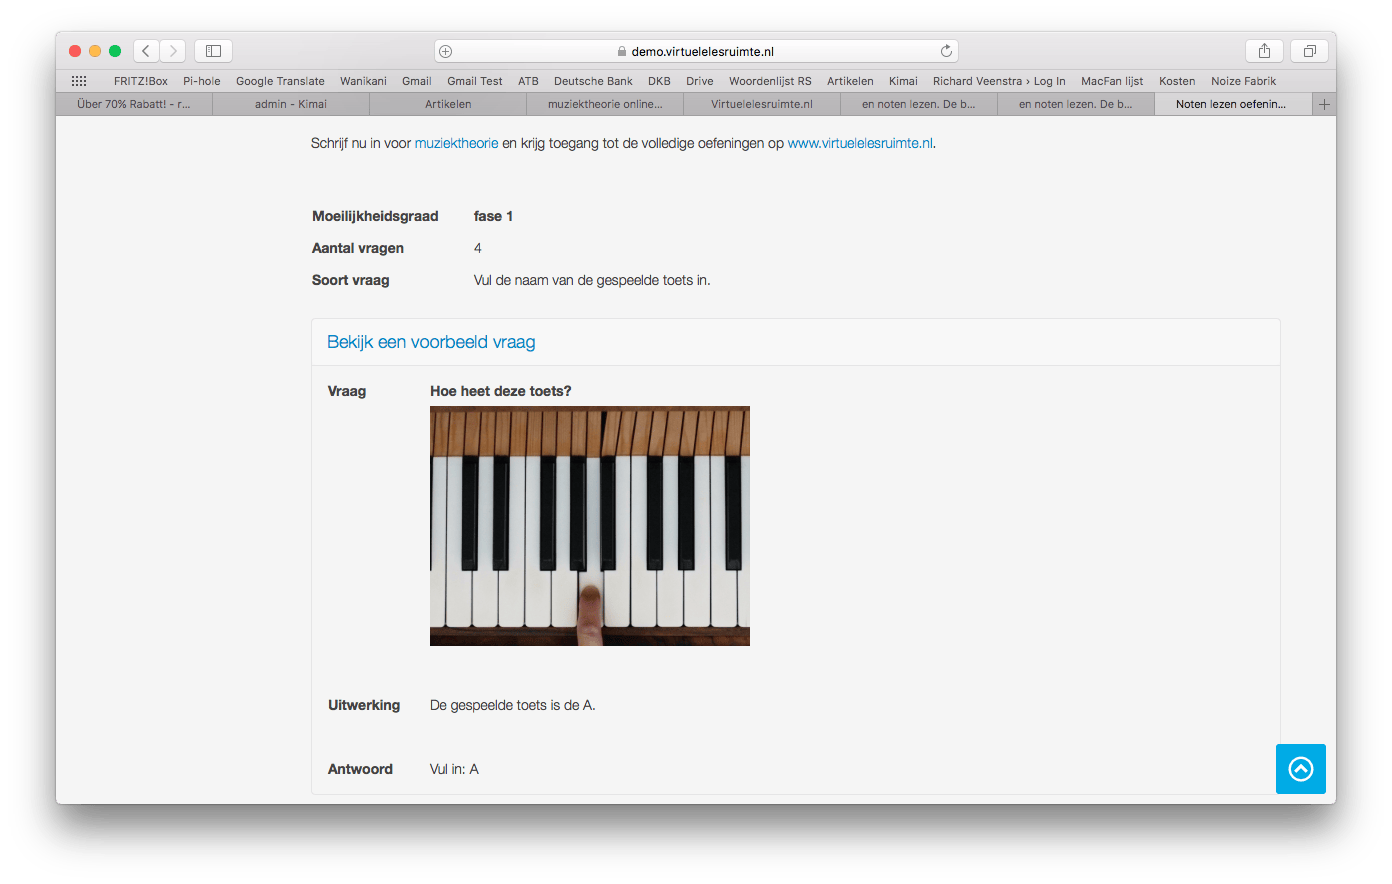Click the piano keyboard image
The image size is (1392, 884).
tap(590, 526)
